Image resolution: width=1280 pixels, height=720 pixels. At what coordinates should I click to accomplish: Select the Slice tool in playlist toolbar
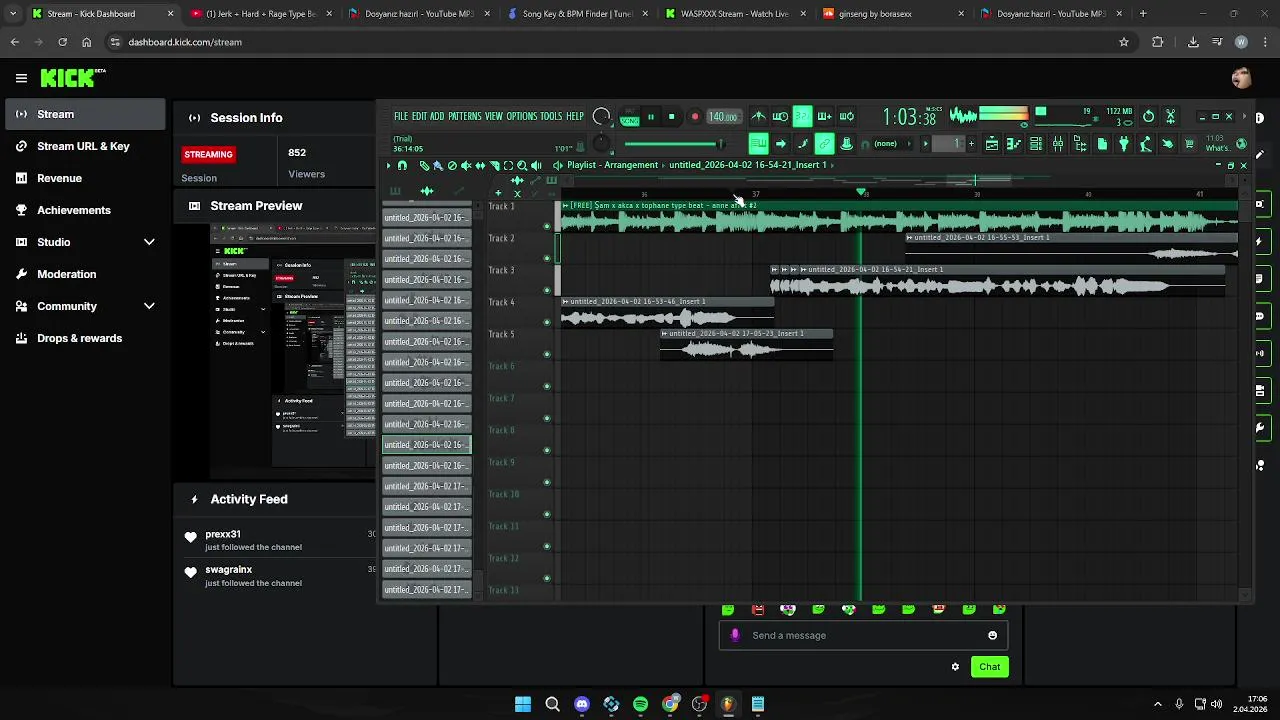click(x=494, y=165)
